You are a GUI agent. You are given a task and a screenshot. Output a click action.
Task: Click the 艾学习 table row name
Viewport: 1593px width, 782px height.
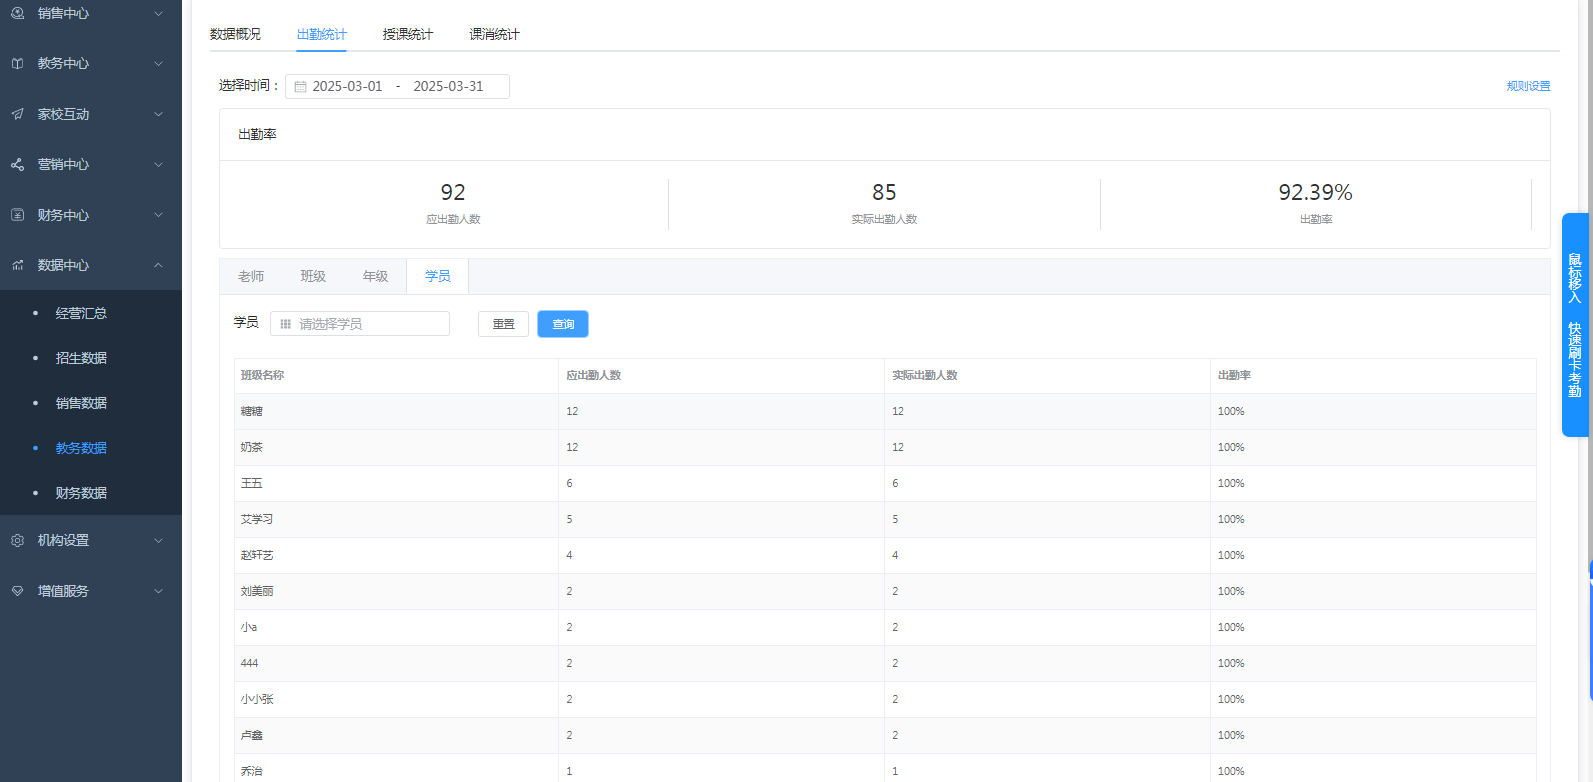click(x=257, y=519)
